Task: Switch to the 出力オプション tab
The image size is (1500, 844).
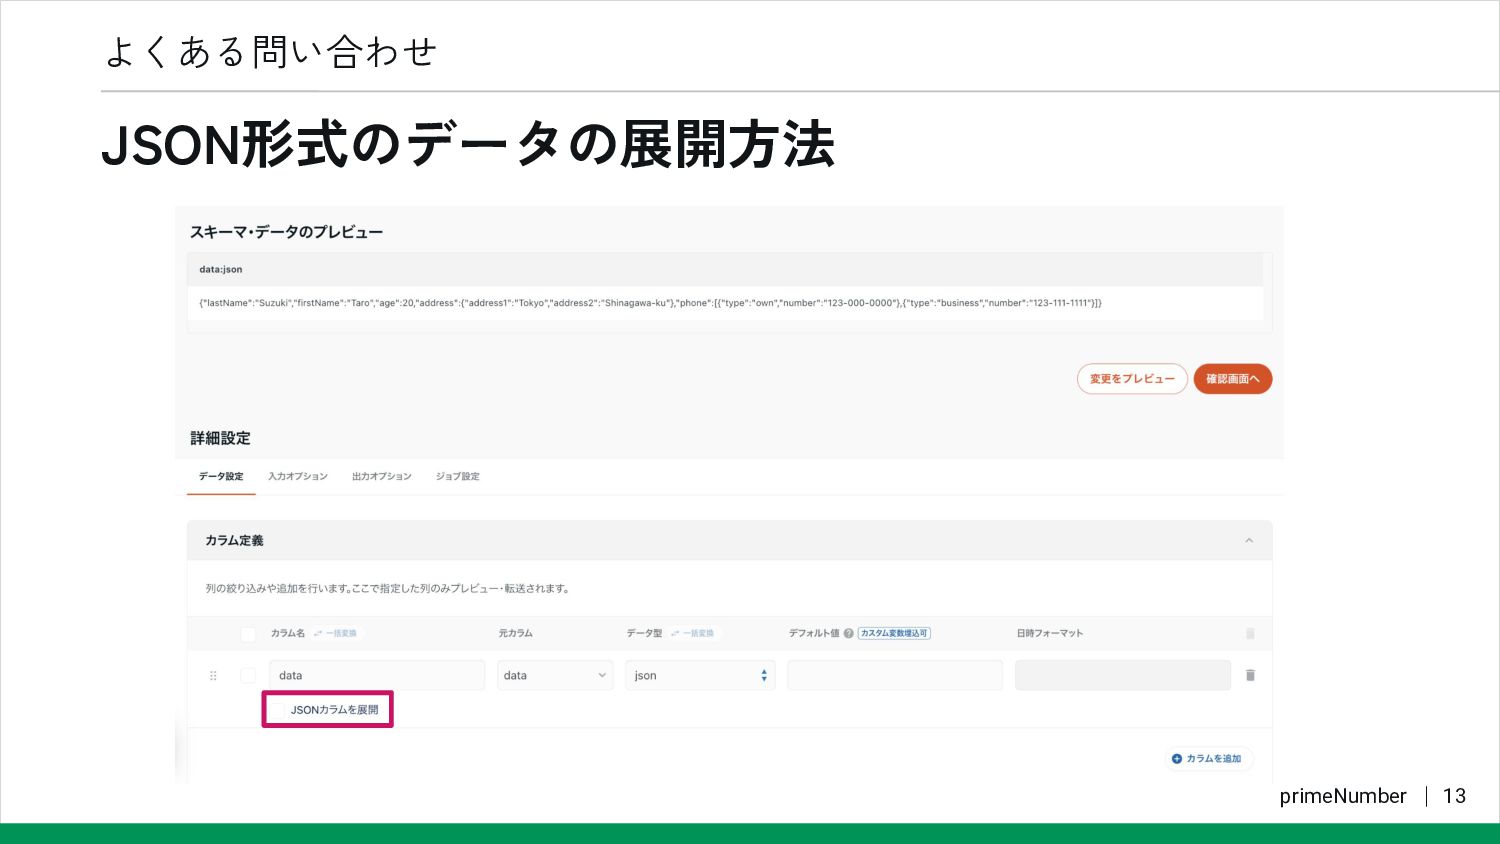Action: (381, 476)
